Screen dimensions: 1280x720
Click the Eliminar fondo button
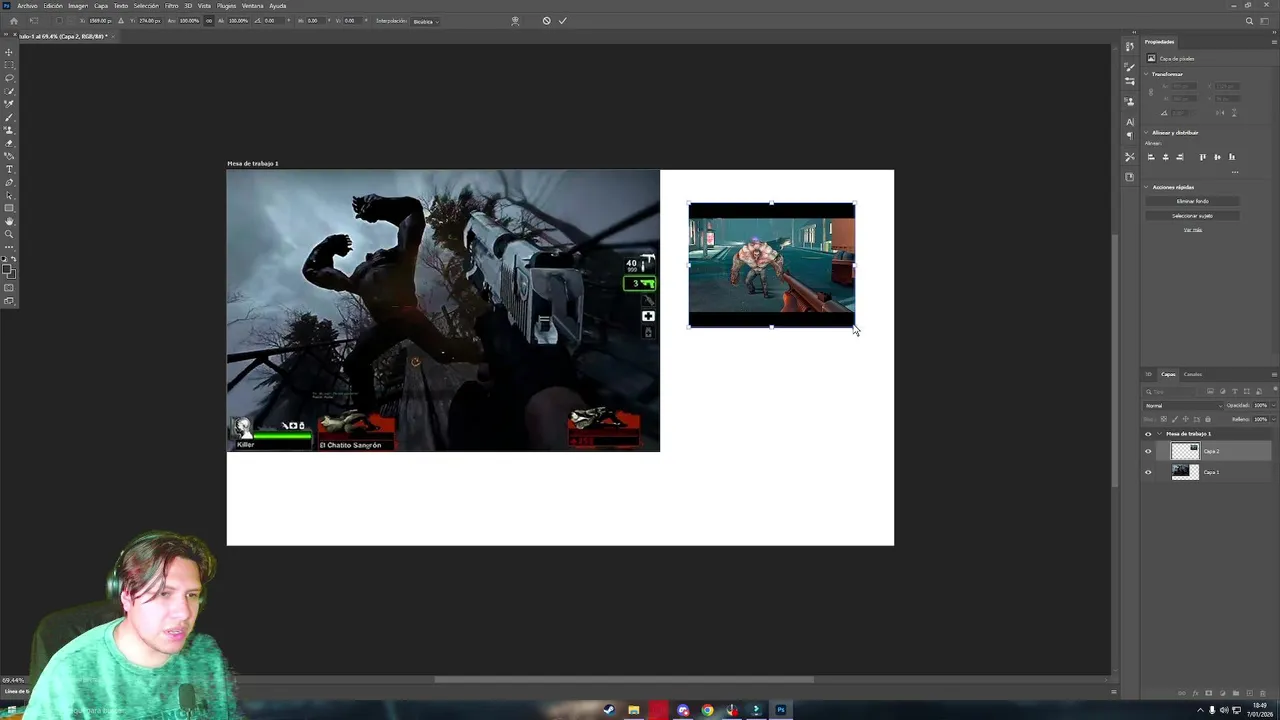tap(1192, 201)
